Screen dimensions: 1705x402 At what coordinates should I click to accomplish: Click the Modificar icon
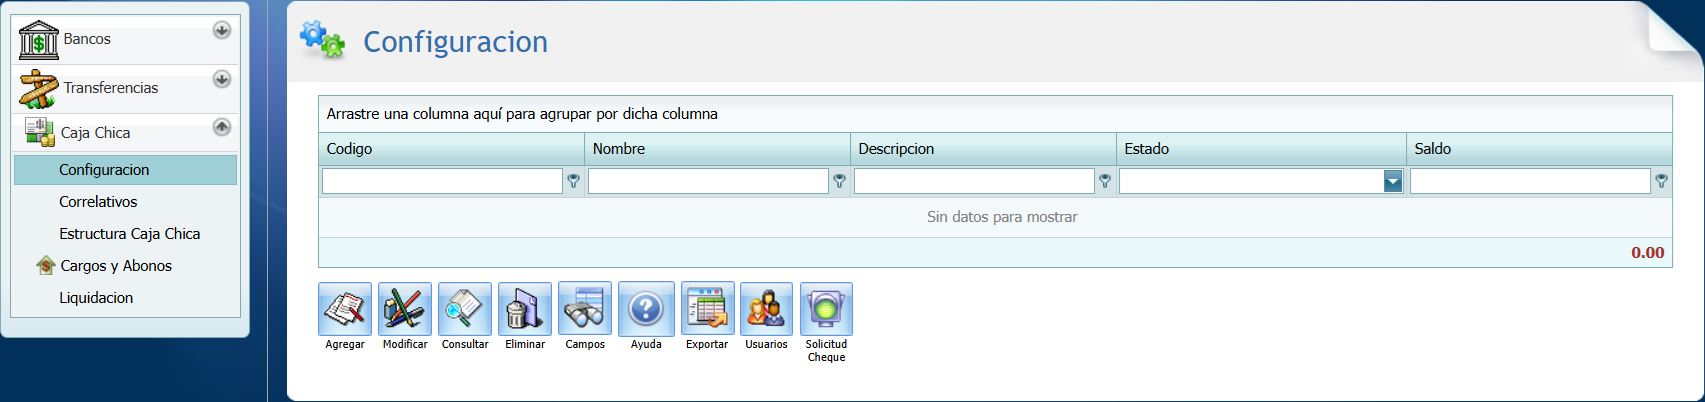pos(405,309)
